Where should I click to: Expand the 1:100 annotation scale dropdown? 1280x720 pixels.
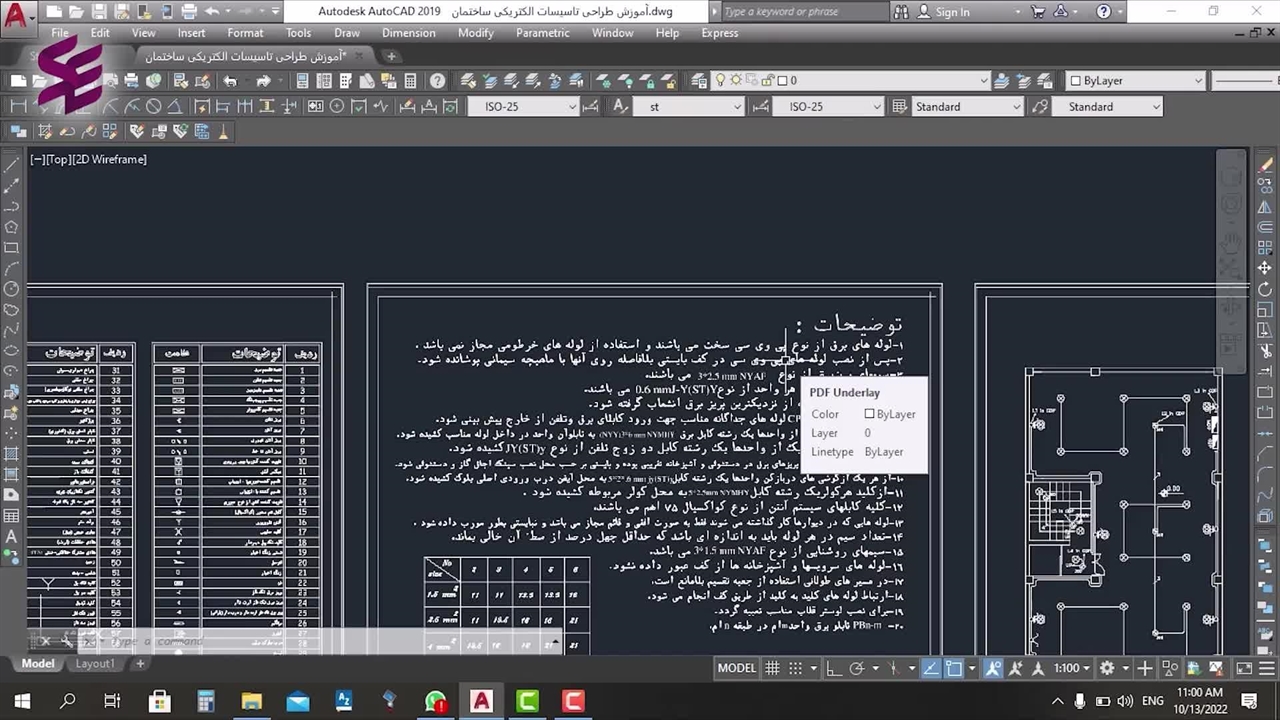pyautogui.click(x=1072, y=668)
